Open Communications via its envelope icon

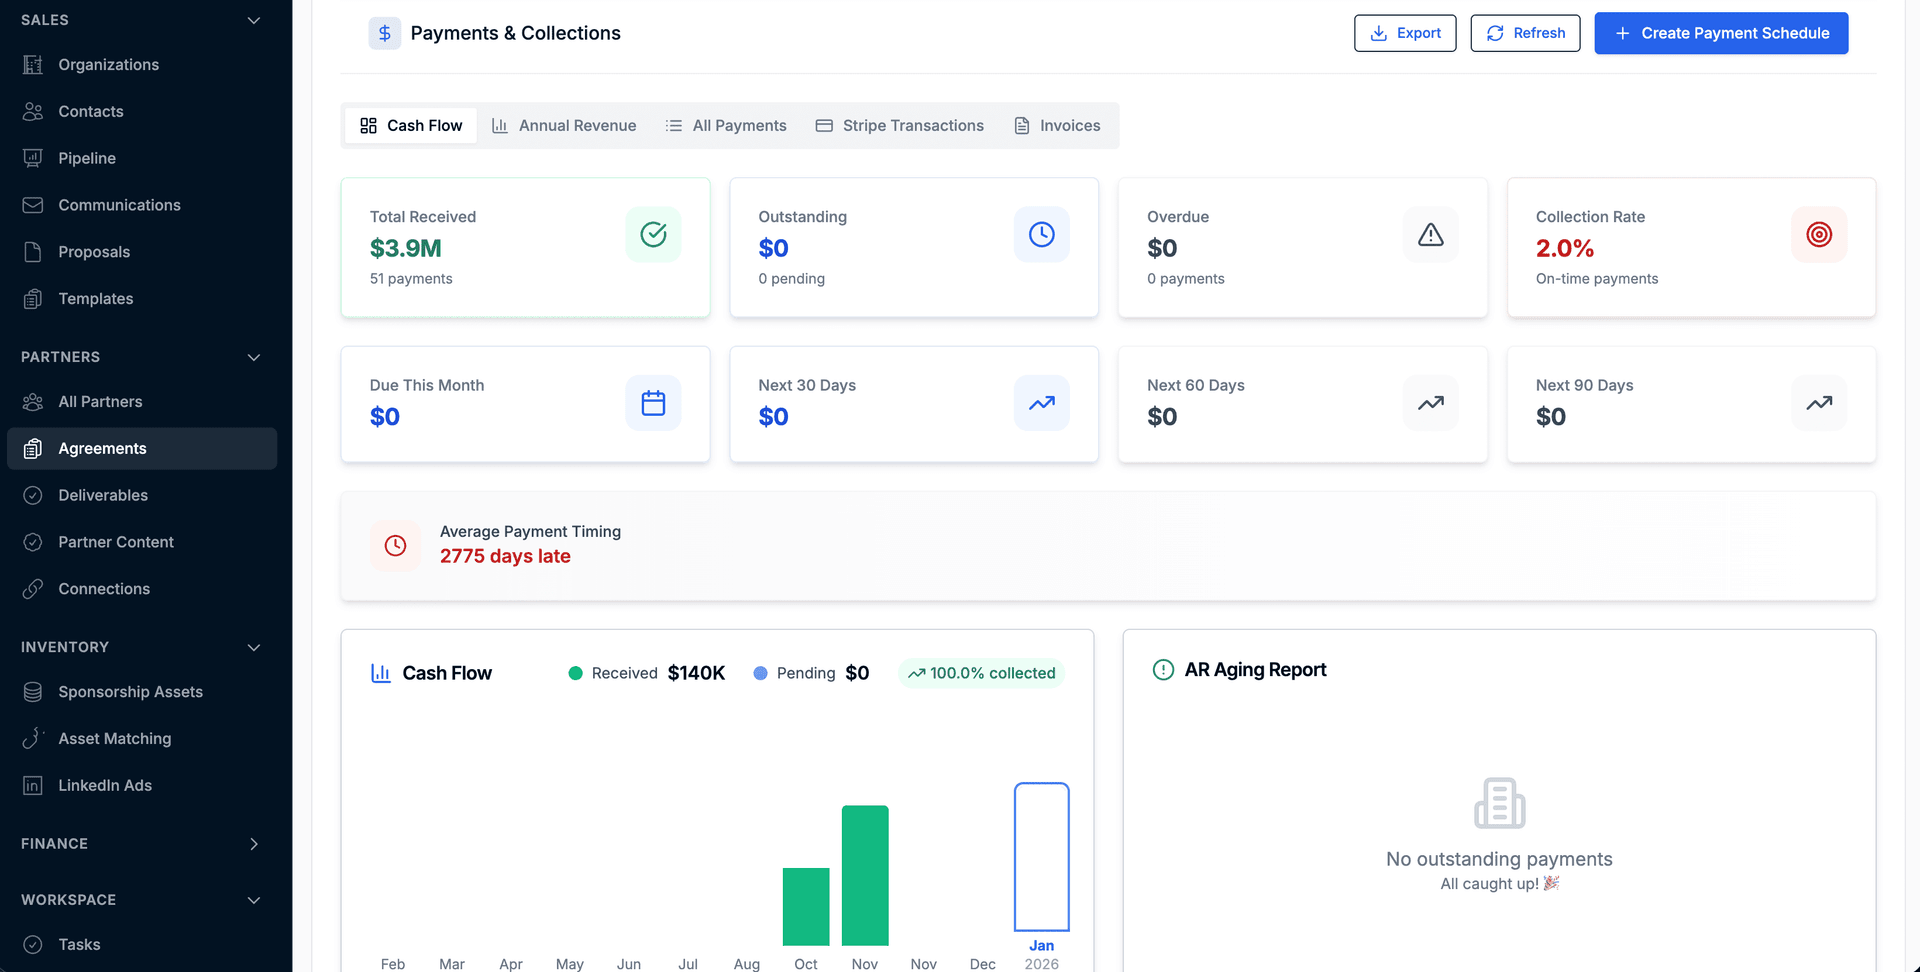33,205
